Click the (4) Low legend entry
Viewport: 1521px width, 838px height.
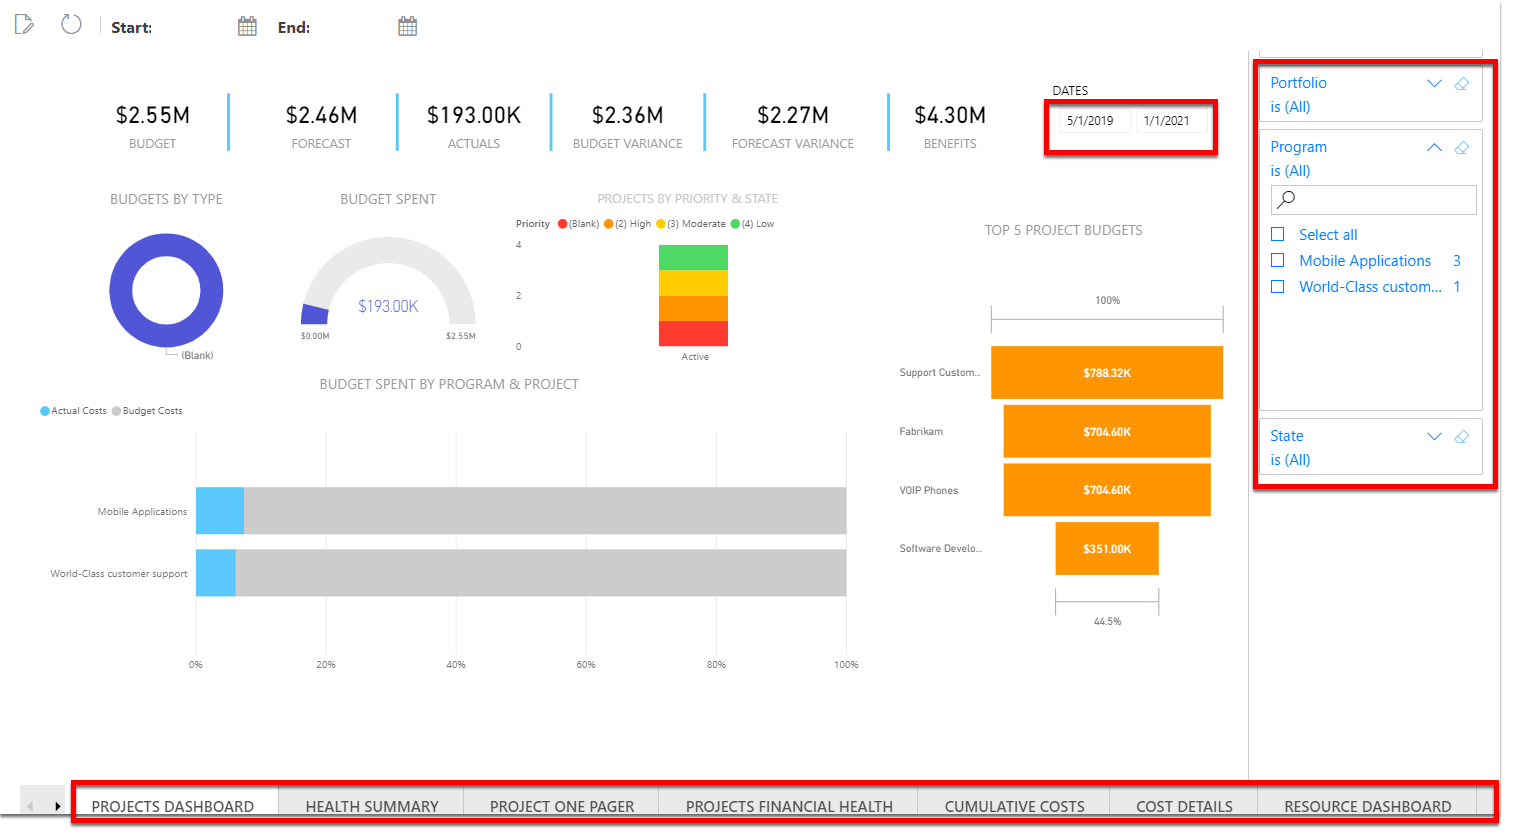(752, 224)
